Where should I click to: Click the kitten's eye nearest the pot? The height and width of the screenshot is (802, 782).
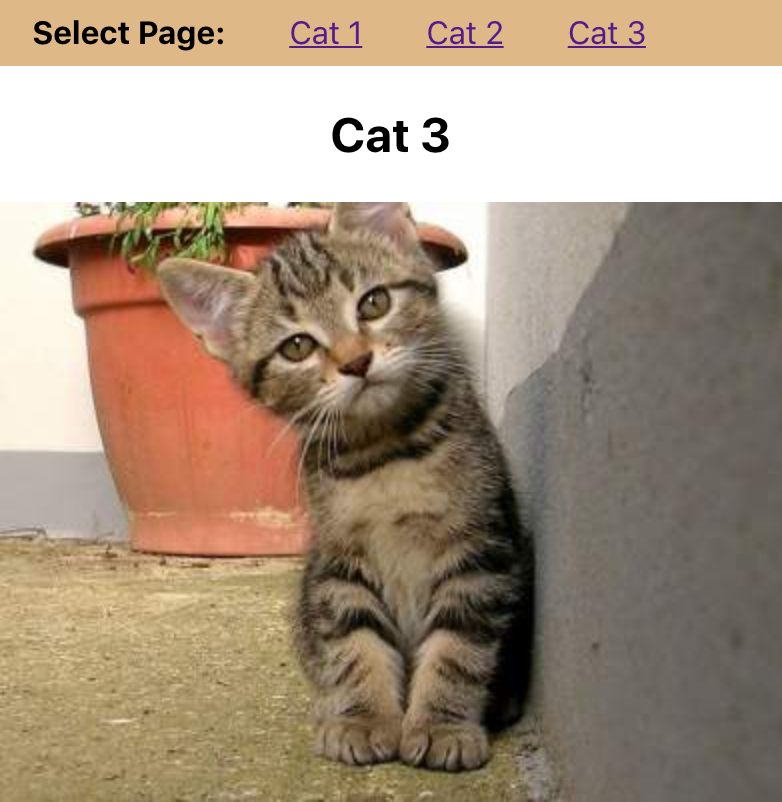coord(298,348)
